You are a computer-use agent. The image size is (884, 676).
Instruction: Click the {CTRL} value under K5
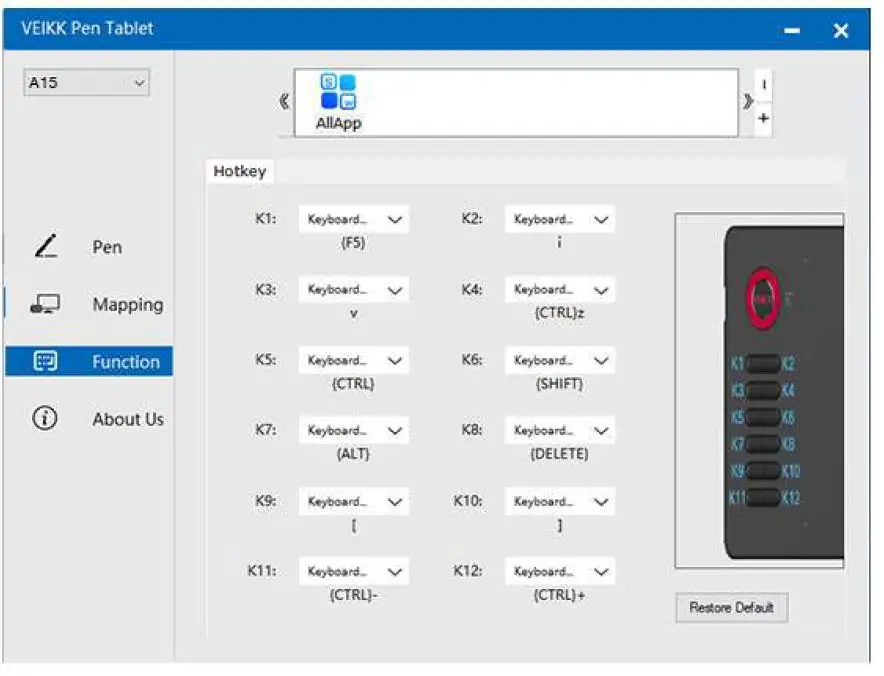pyautogui.click(x=353, y=384)
